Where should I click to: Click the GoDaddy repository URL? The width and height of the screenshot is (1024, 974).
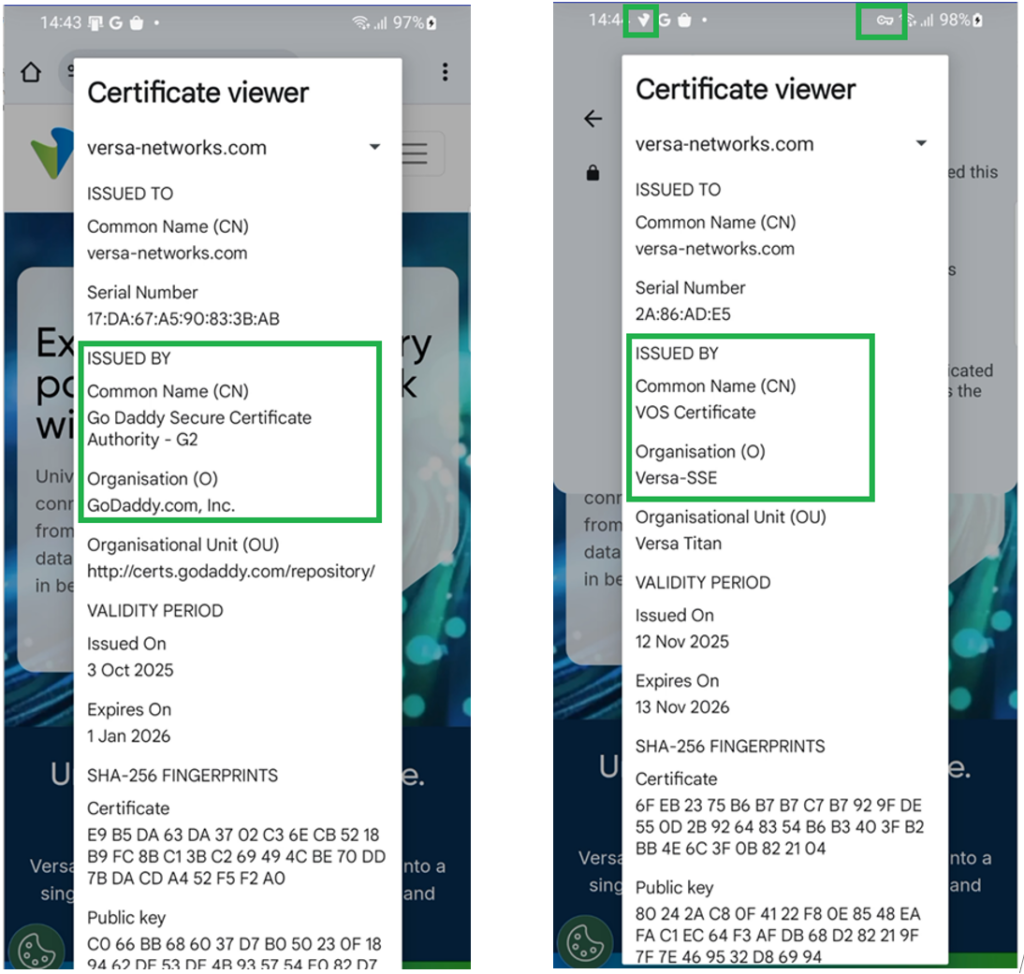(x=231, y=571)
